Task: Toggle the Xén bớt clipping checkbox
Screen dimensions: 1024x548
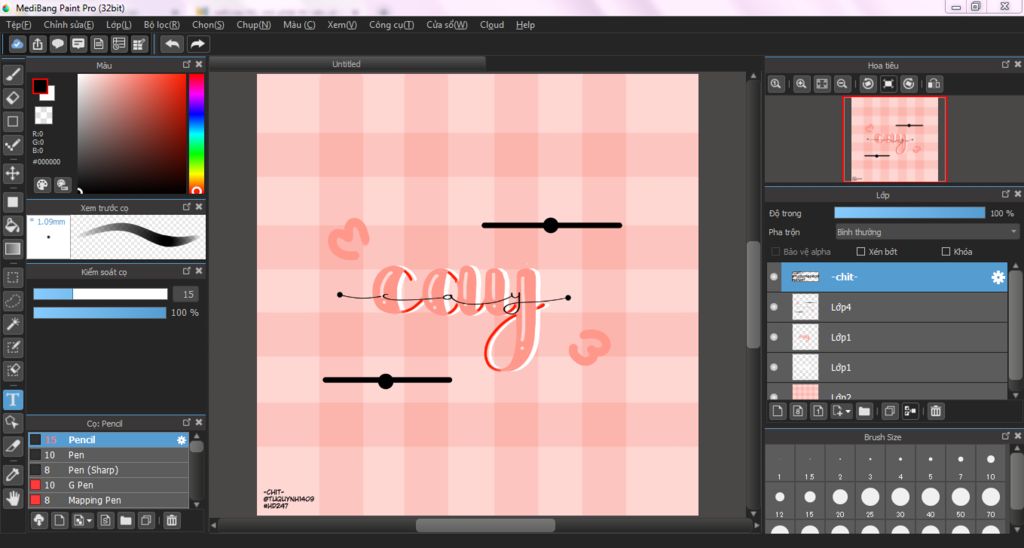Action: 861,251
